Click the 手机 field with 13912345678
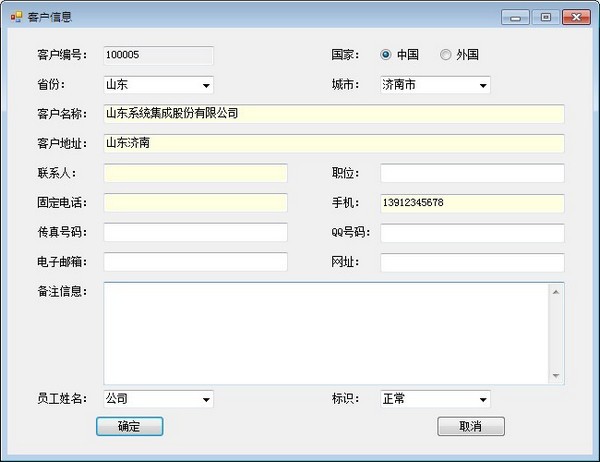 tap(472, 203)
